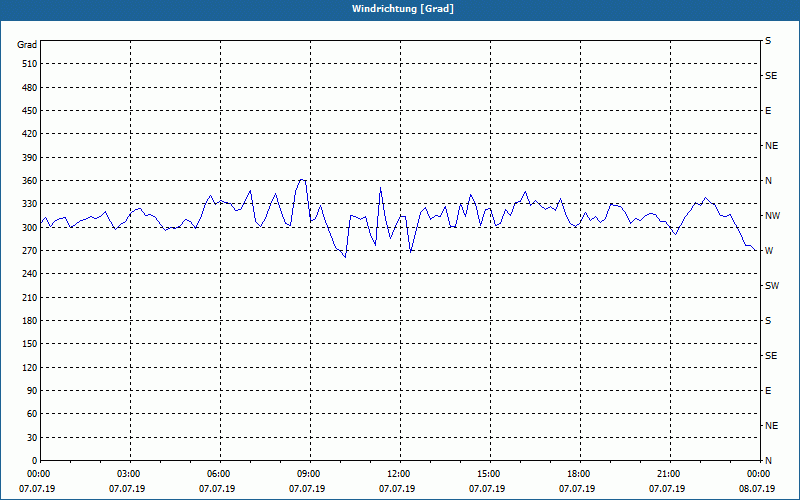The width and height of the screenshot is (800, 500).
Task: Click the N compass label beside the 360 gridline
Action: (x=768, y=181)
